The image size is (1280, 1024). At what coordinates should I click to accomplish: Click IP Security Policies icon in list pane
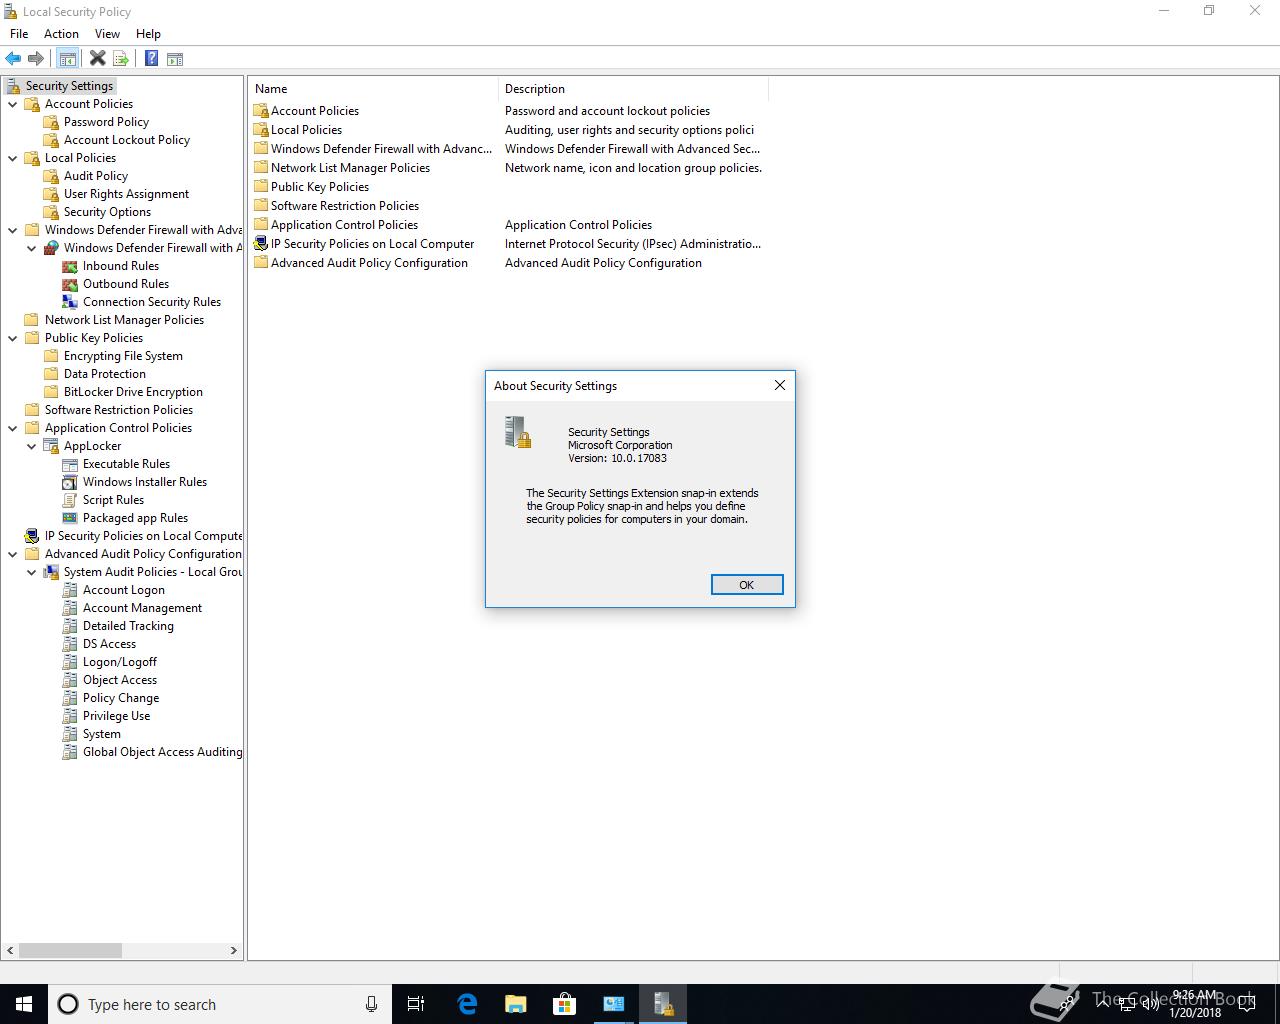pos(261,244)
